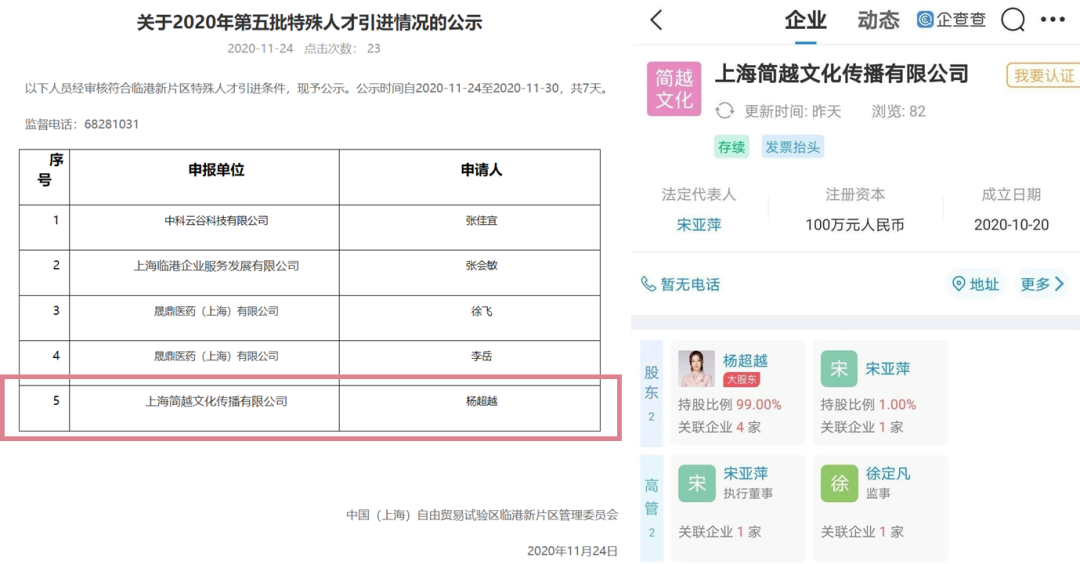Click the phone icon next to 暂无电话

click(648, 284)
